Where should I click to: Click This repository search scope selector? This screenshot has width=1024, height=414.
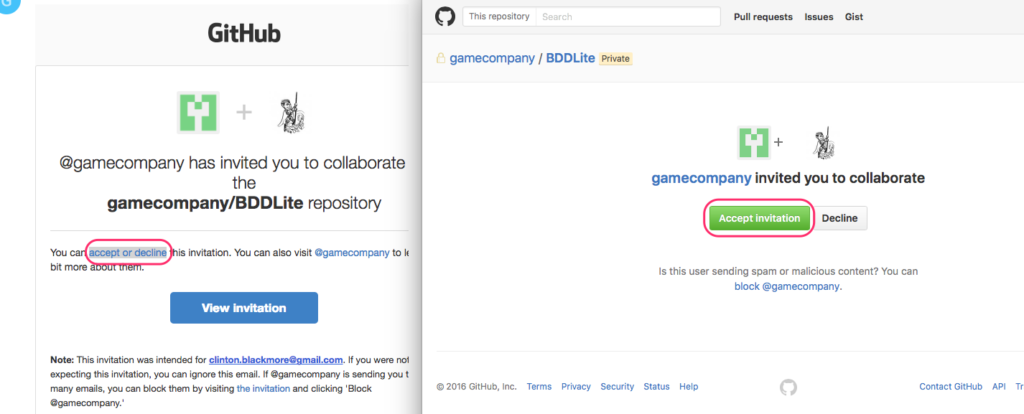[499, 17]
